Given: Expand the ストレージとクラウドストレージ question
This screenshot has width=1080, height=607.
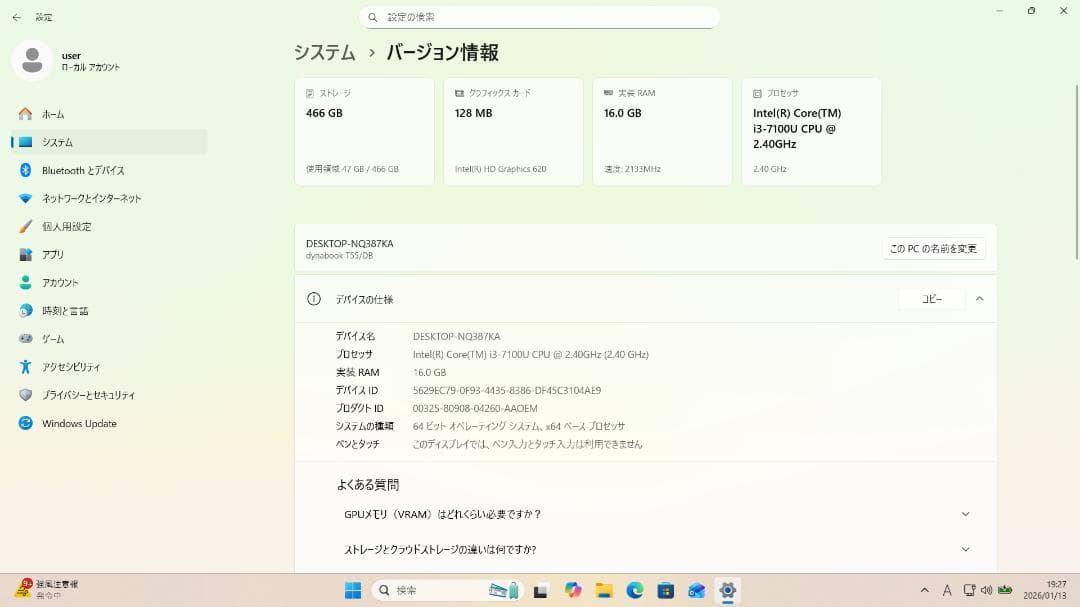Looking at the screenshot, I should click(964, 549).
